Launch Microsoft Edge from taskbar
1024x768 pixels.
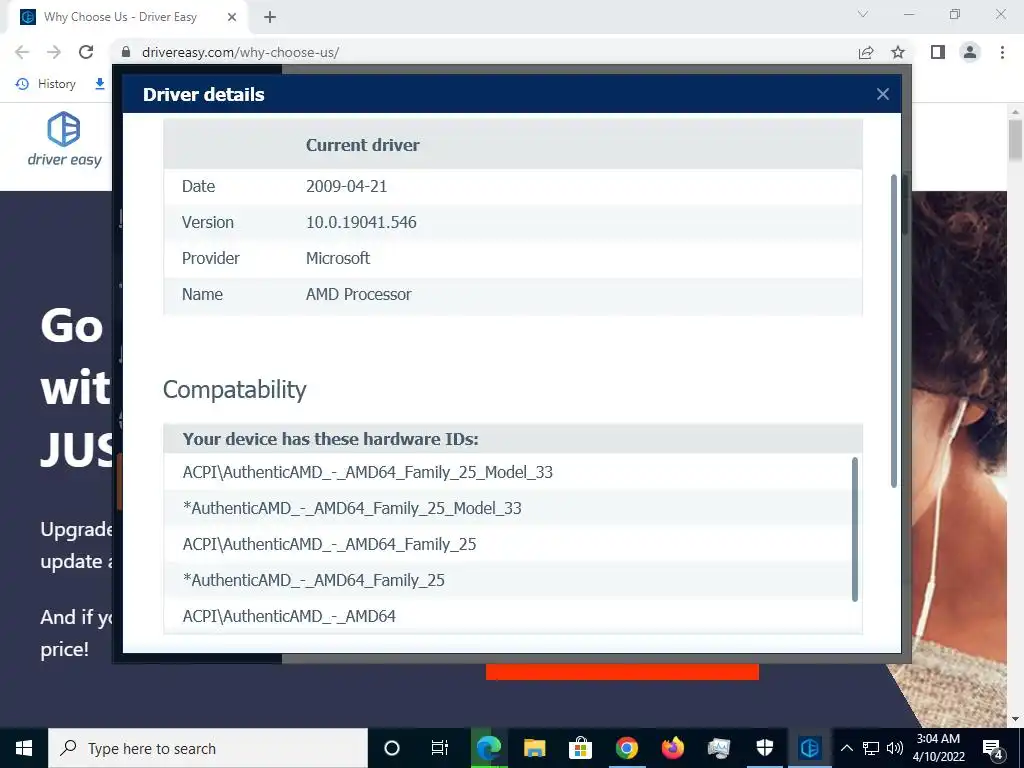click(488, 748)
